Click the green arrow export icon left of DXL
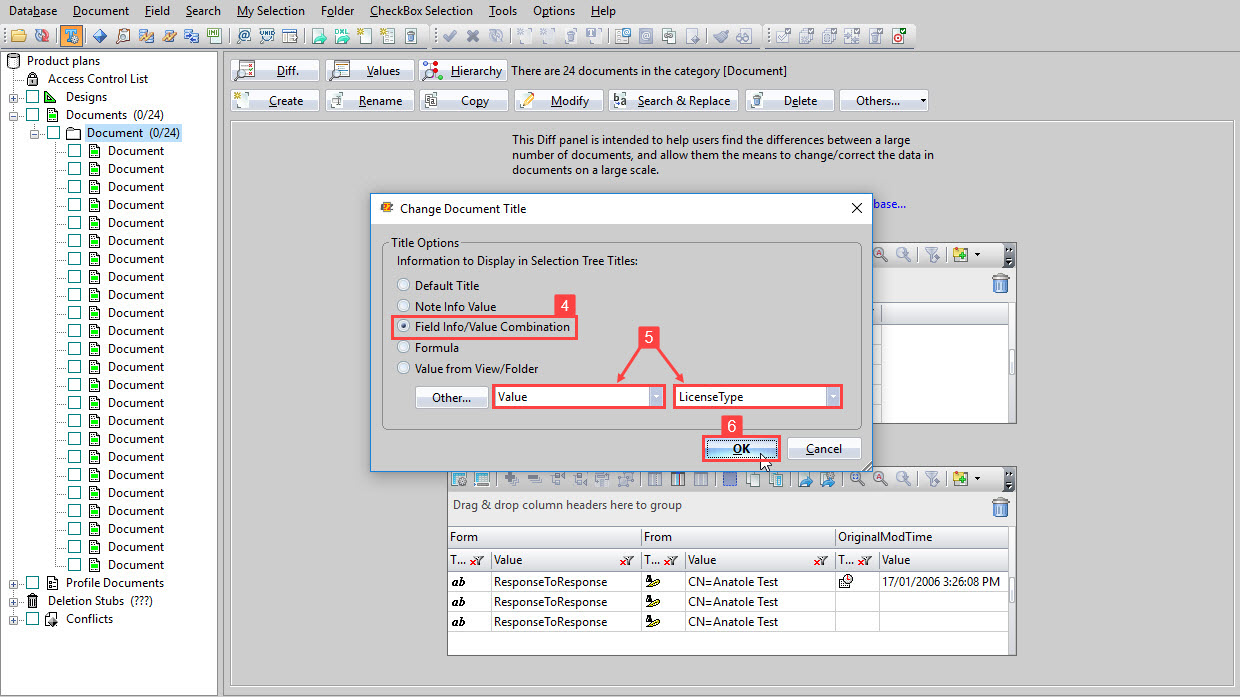This screenshot has height=697, width=1240. pyautogui.click(x=319, y=36)
